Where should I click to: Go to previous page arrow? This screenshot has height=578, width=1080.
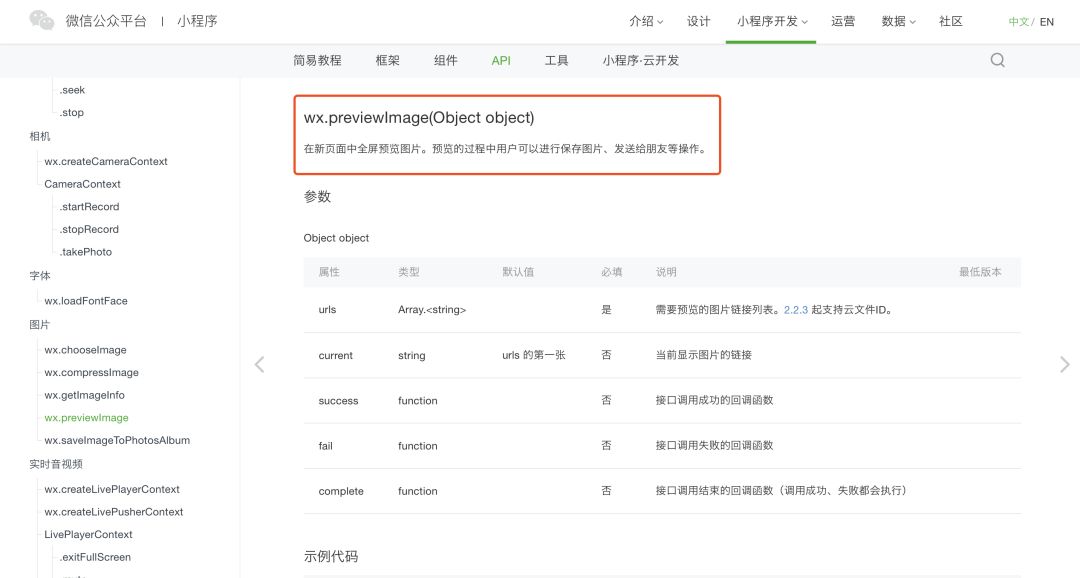(260, 364)
